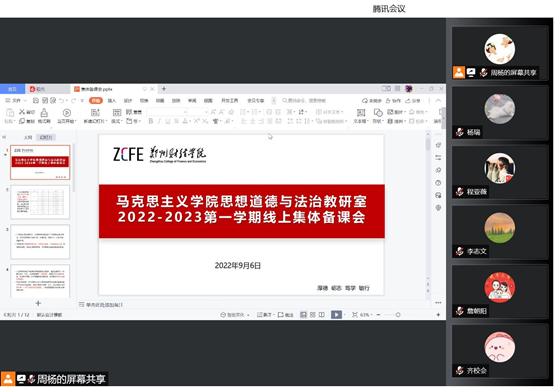Switch to normal view in status bar
The image size is (555, 387).
click(303, 314)
